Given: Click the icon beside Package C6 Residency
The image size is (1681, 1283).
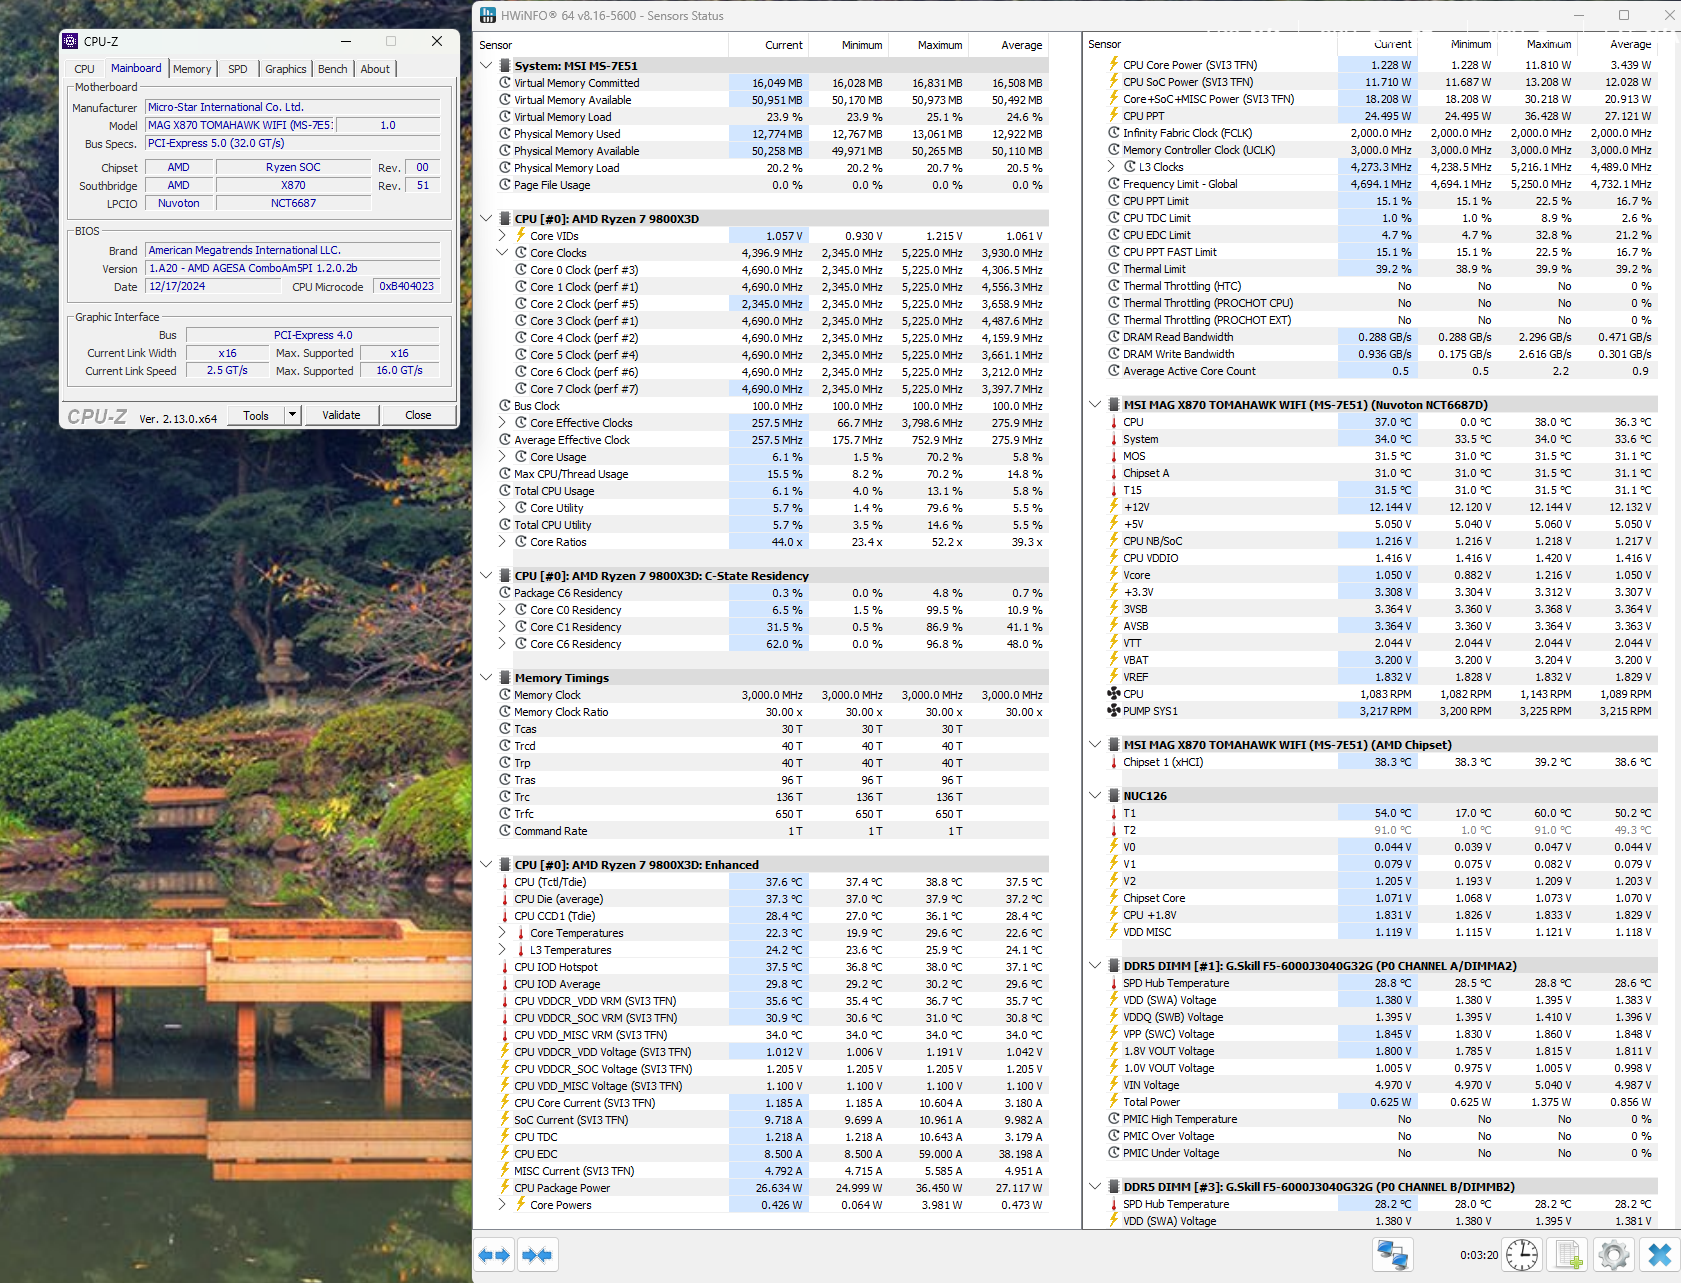Looking at the screenshot, I should pyautogui.click(x=505, y=593).
